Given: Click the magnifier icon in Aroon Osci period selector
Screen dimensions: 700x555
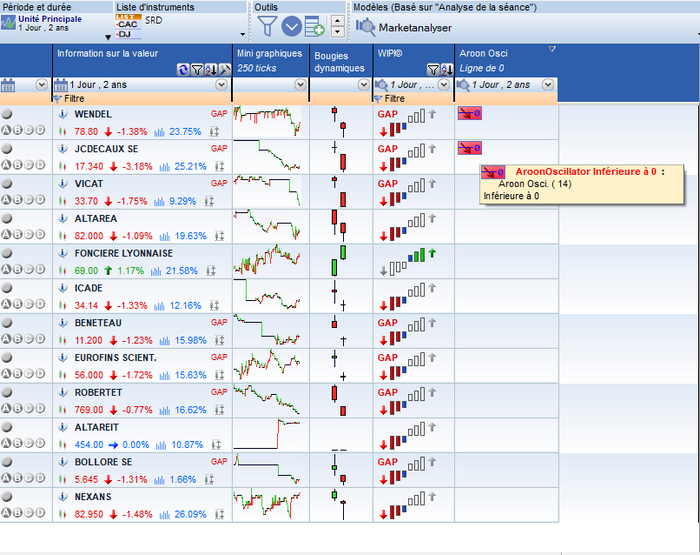Looking at the screenshot, I should (462, 84).
